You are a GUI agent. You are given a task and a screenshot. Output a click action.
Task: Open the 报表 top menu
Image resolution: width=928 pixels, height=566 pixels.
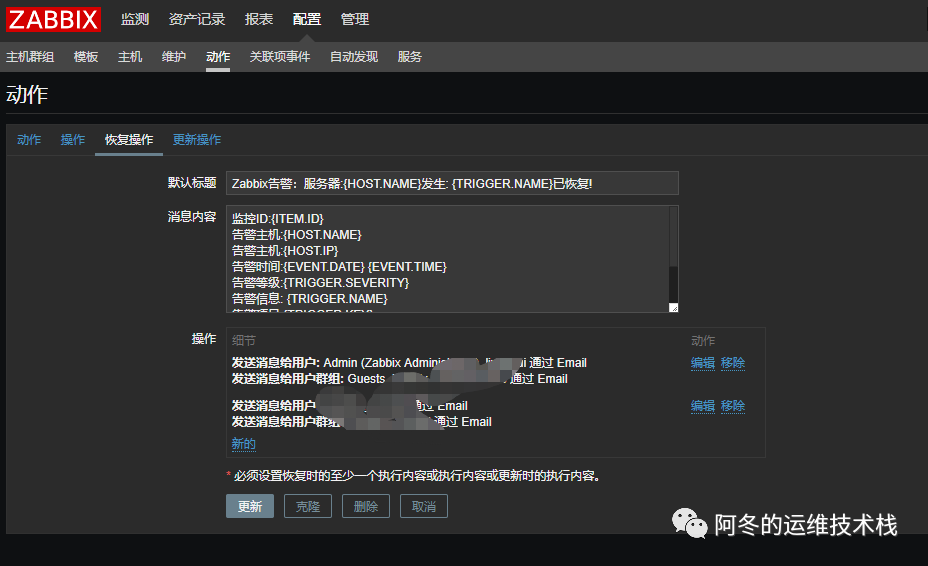pyautogui.click(x=259, y=20)
